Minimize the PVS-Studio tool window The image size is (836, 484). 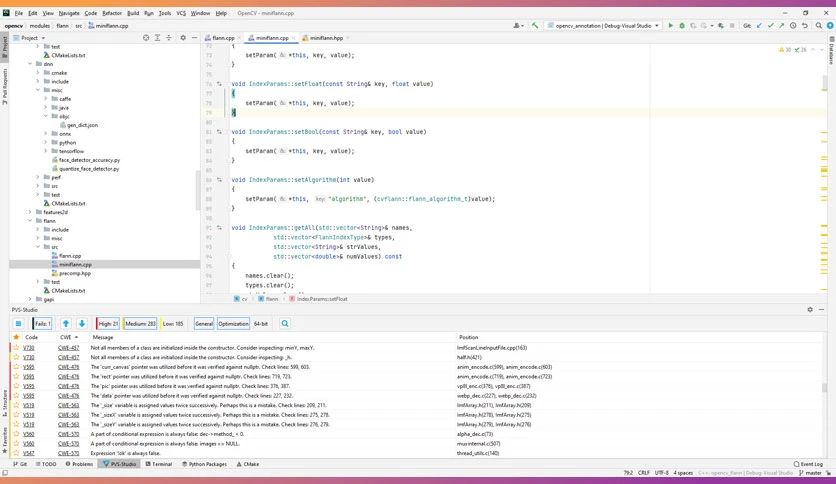[822, 310]
